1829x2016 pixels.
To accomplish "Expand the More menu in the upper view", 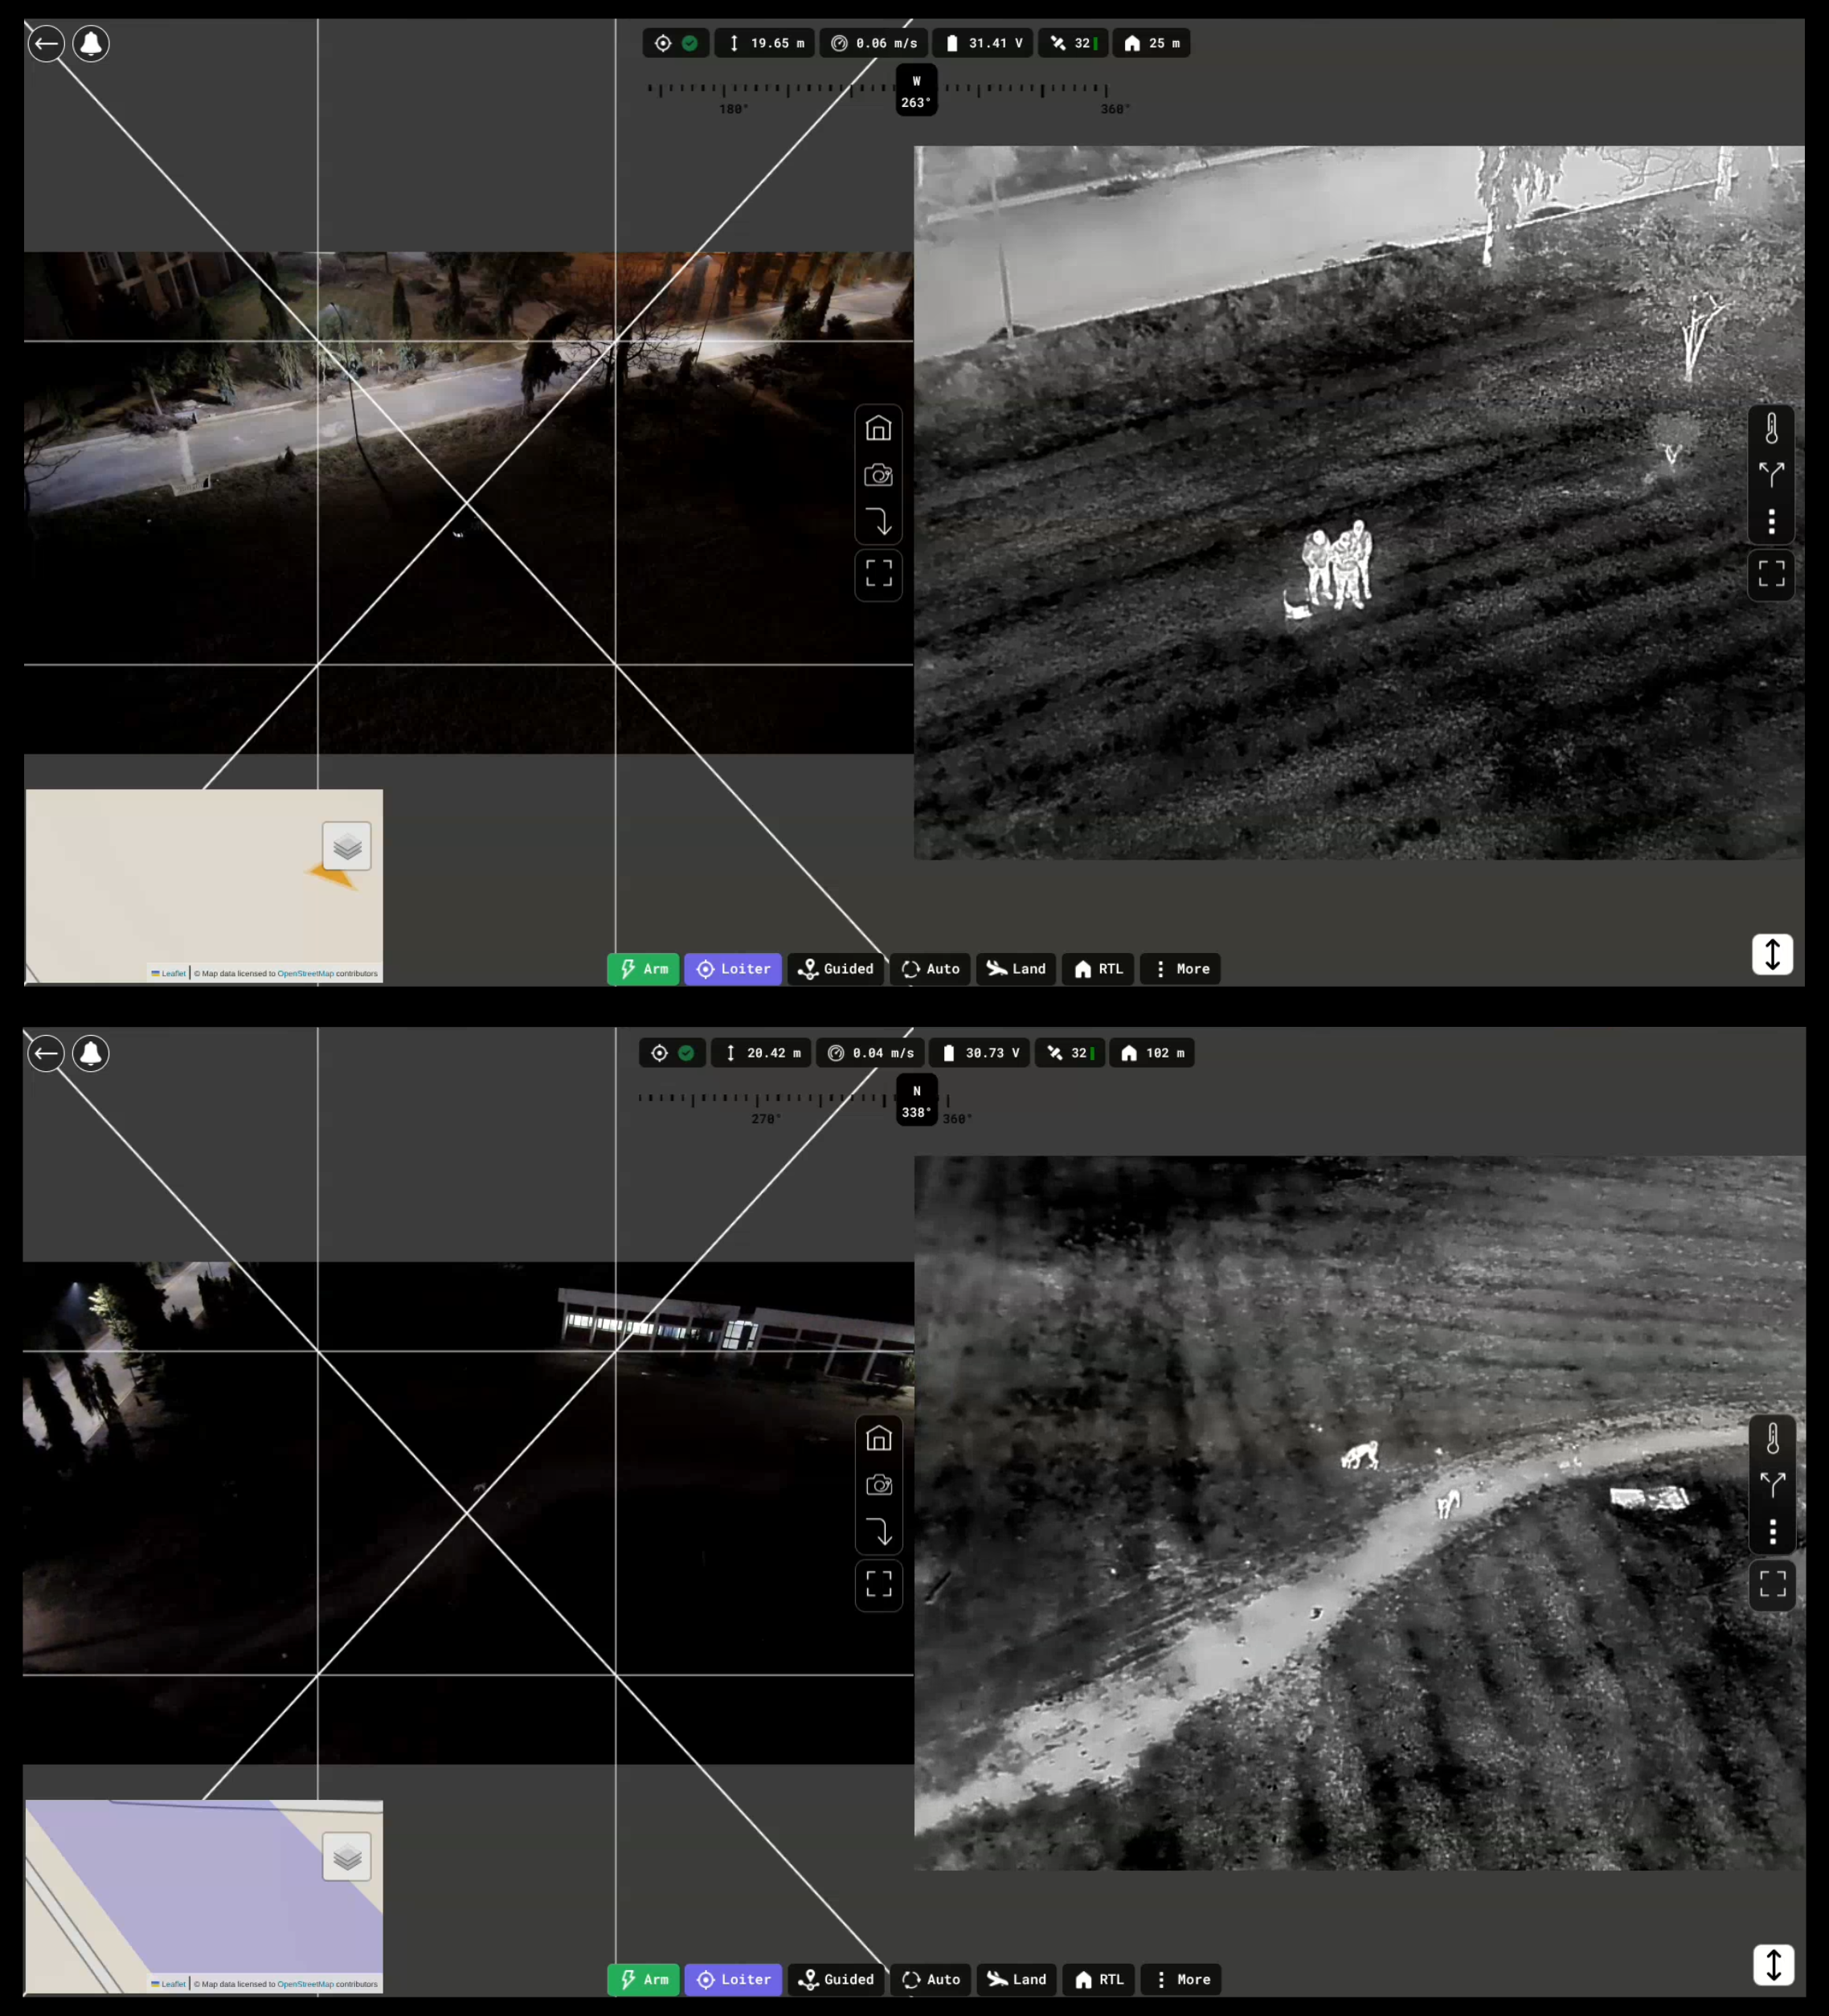I will pyautogui.click(x=1181, y=968).
